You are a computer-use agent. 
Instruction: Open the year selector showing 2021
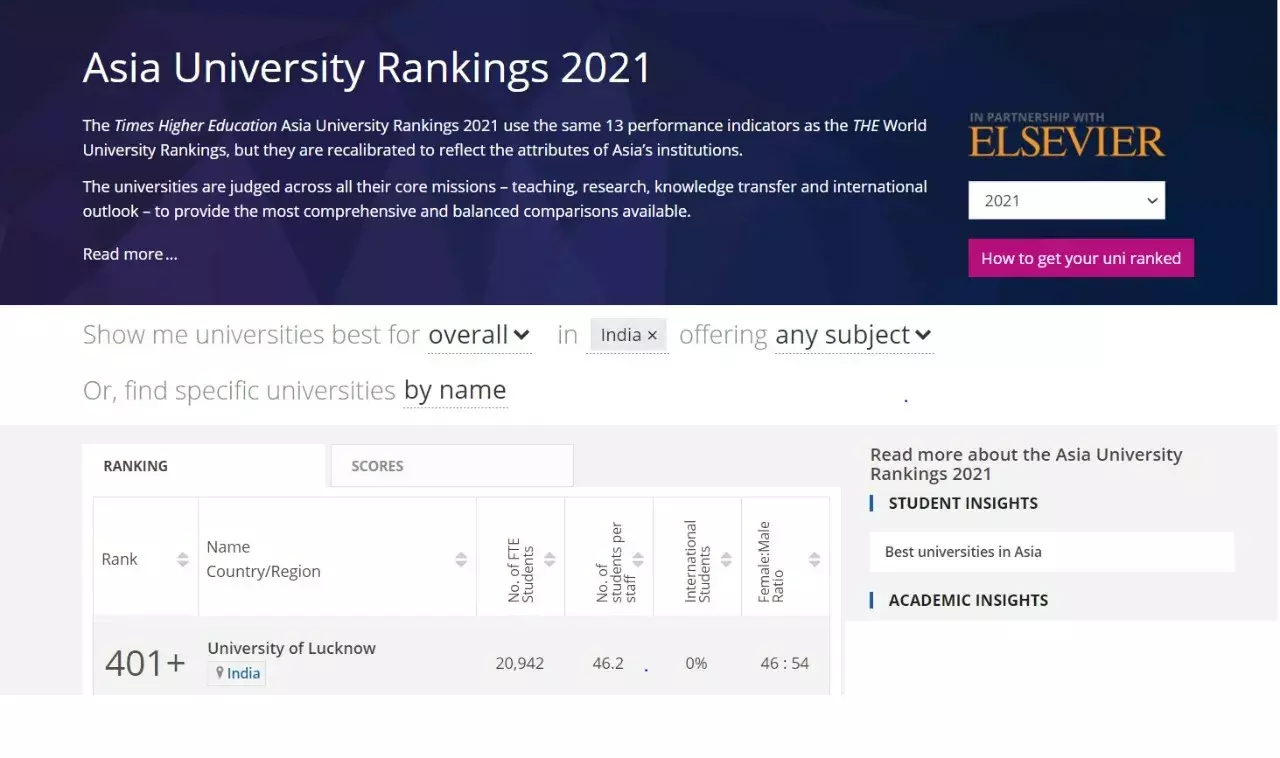(x=1066, y=200)
